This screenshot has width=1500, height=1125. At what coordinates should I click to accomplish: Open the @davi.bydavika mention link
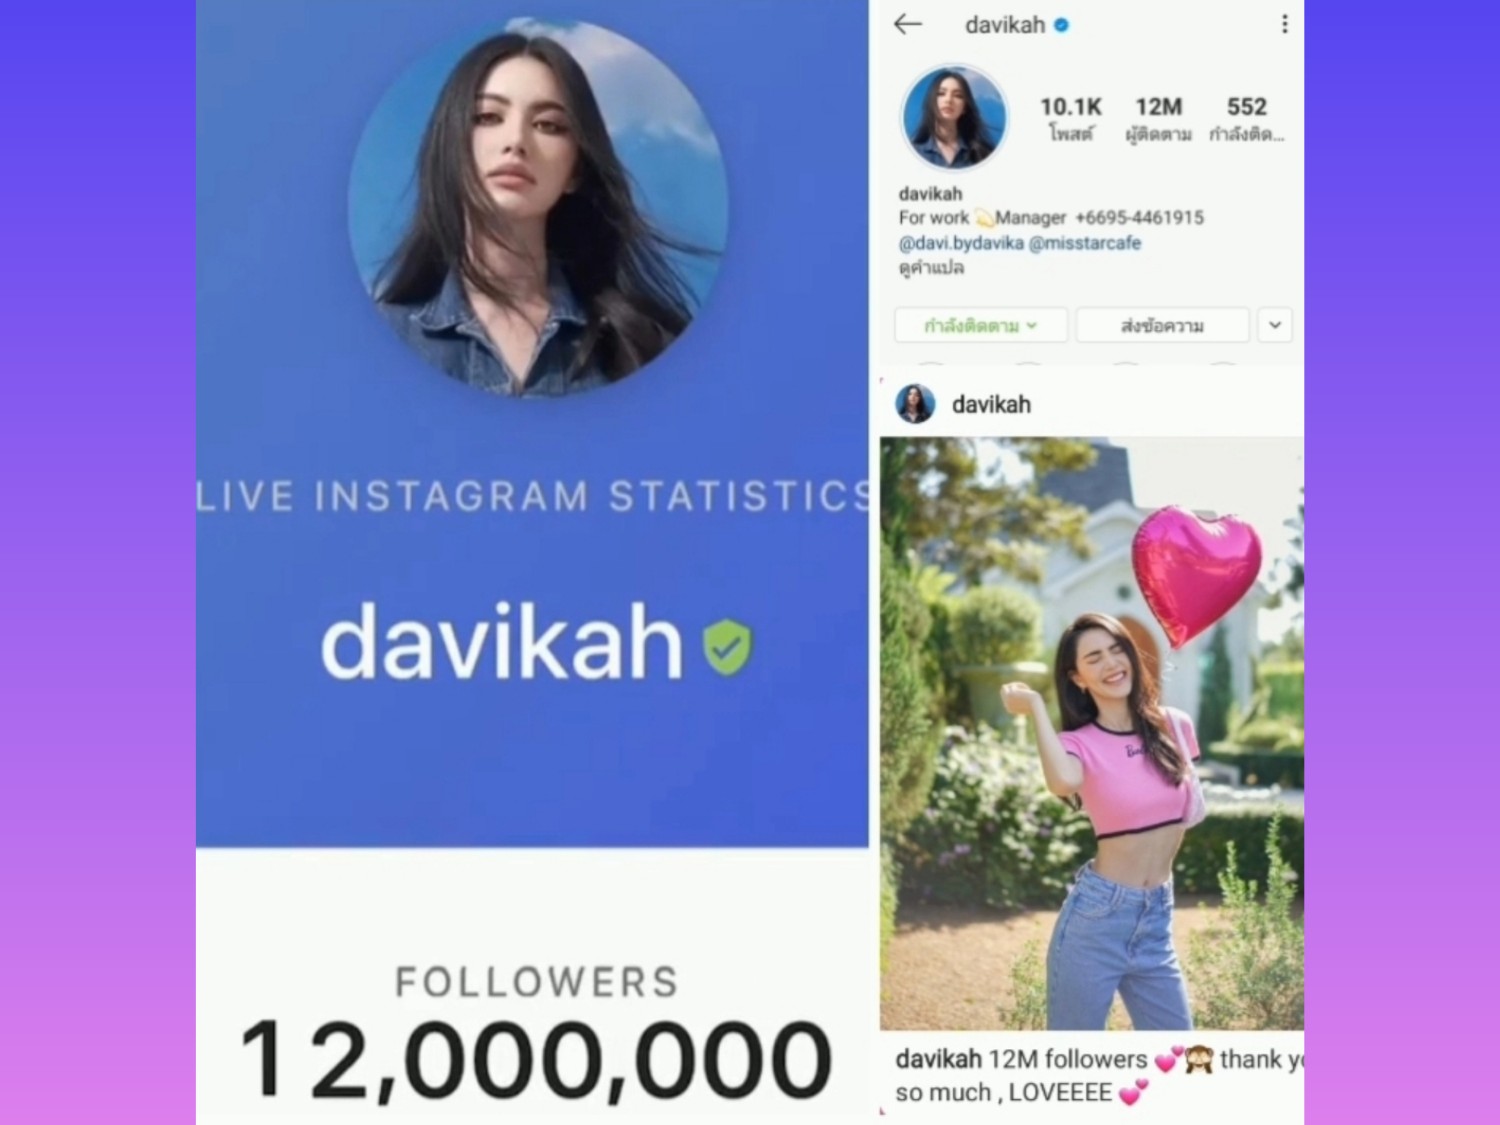click(961, 243)
